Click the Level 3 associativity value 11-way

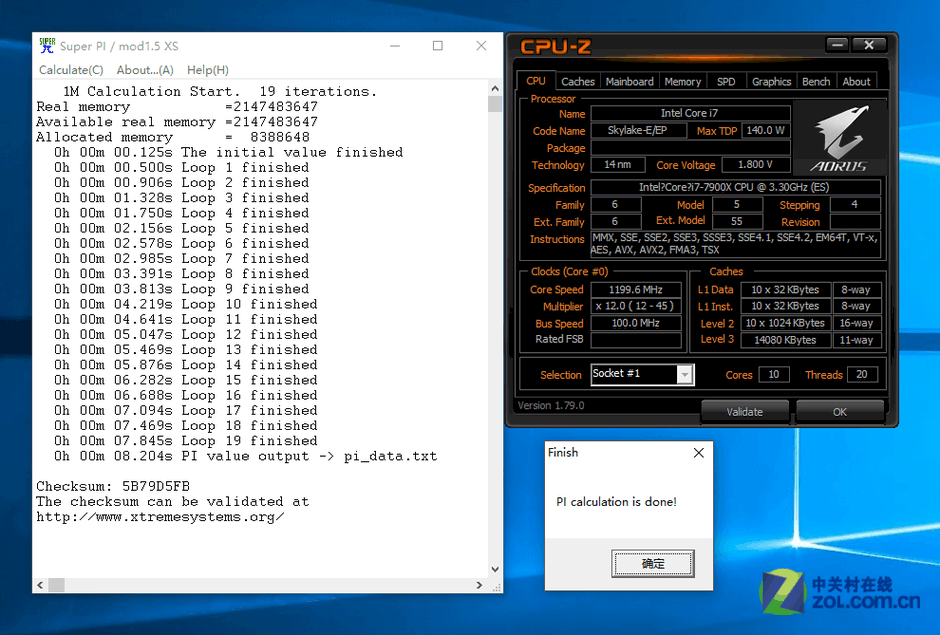point(857,340)
